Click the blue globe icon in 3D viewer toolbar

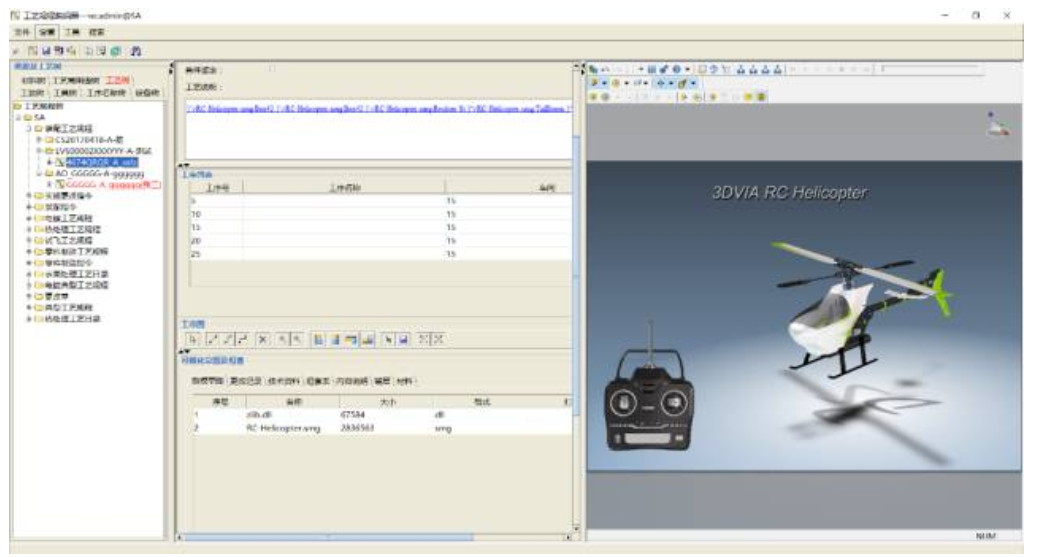tap(677, 69)
